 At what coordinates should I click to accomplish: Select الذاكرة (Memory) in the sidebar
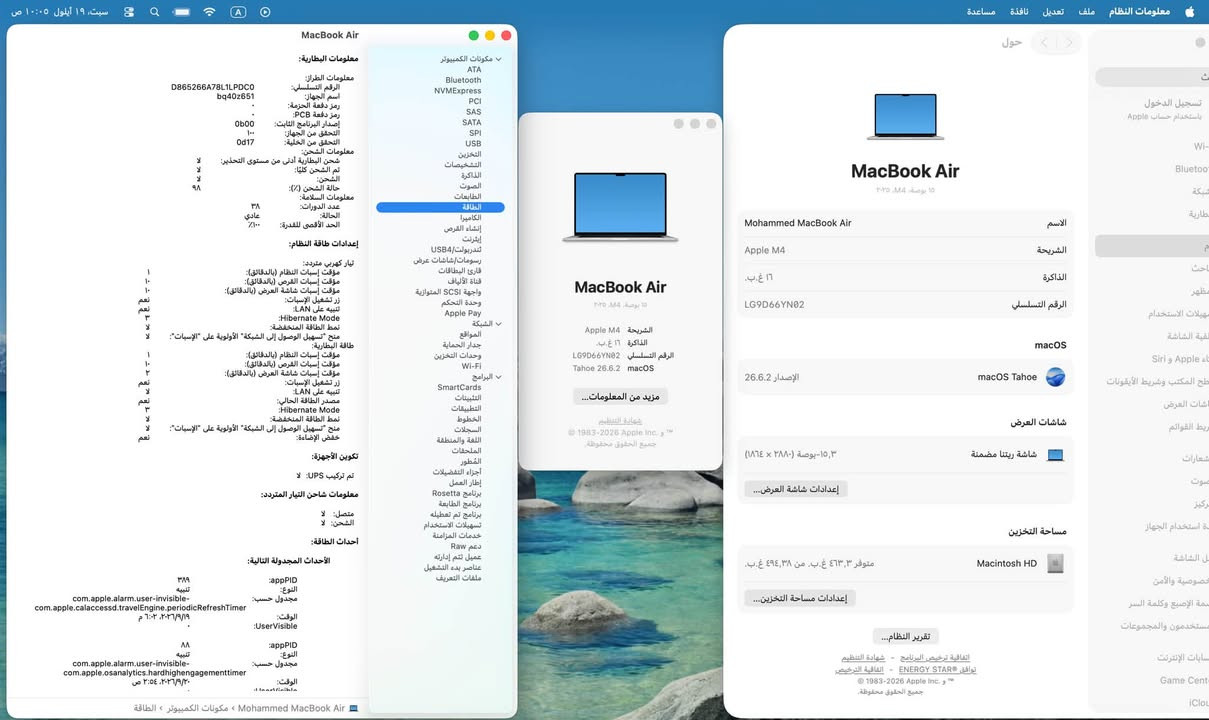pos(470,176)
